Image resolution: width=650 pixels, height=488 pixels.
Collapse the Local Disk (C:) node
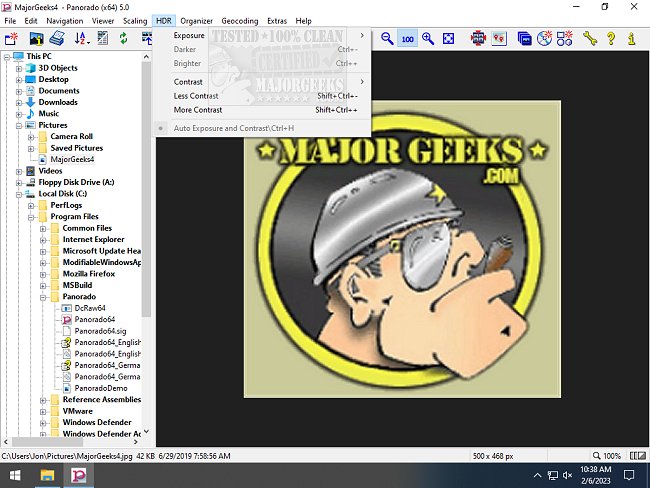[x=19, y=194]
